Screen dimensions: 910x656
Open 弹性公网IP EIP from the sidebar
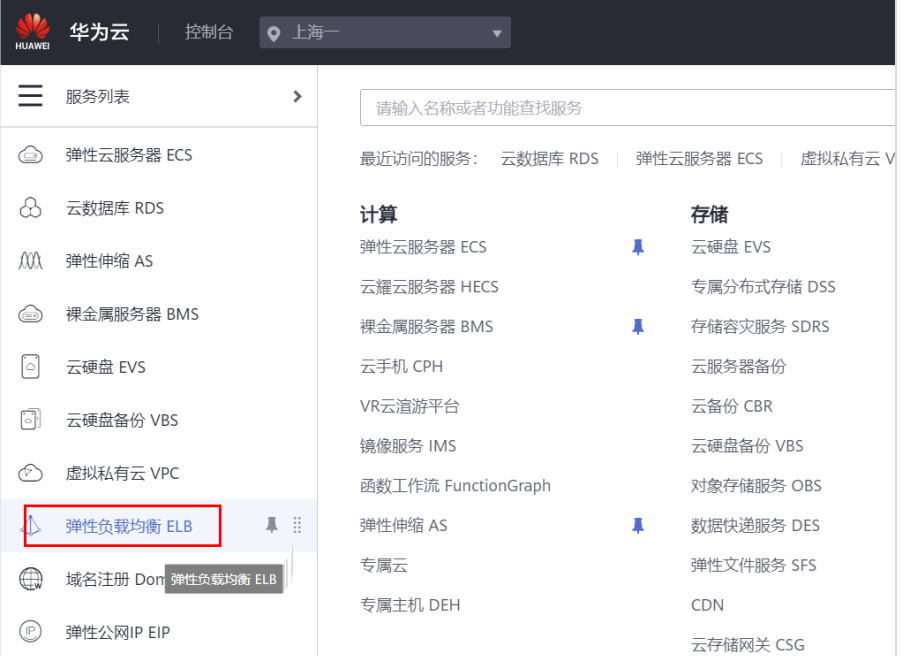click(x=118, y=632)
